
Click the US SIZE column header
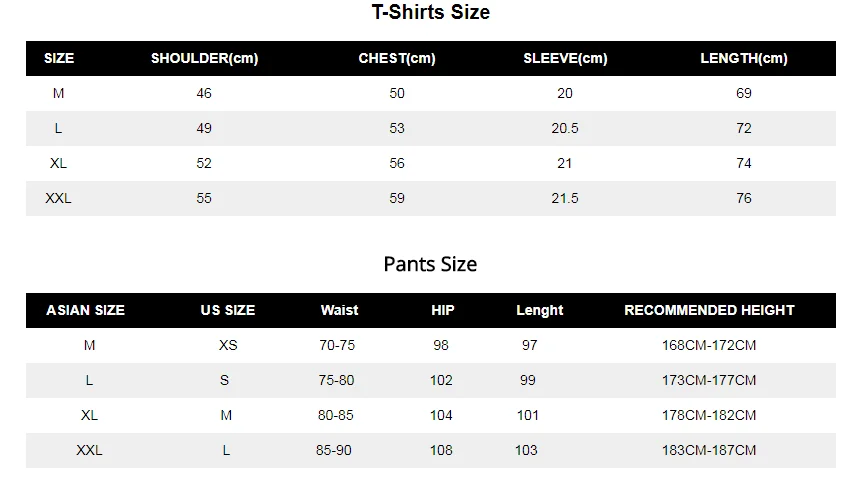click(x=228, y=310)
